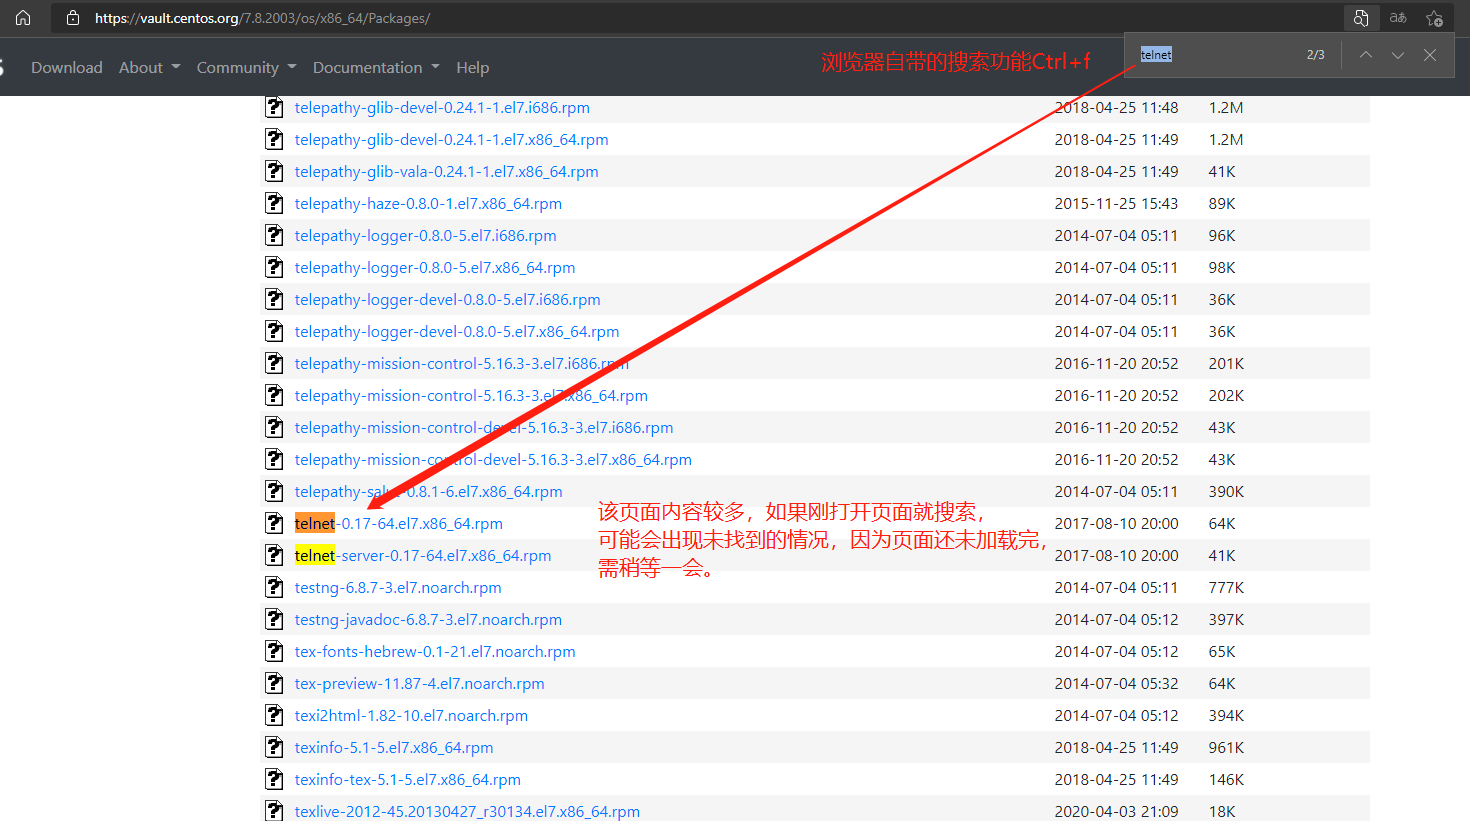Add this page to favorites via star icon
The image size is (1470, 821).
coord(1435,17)
